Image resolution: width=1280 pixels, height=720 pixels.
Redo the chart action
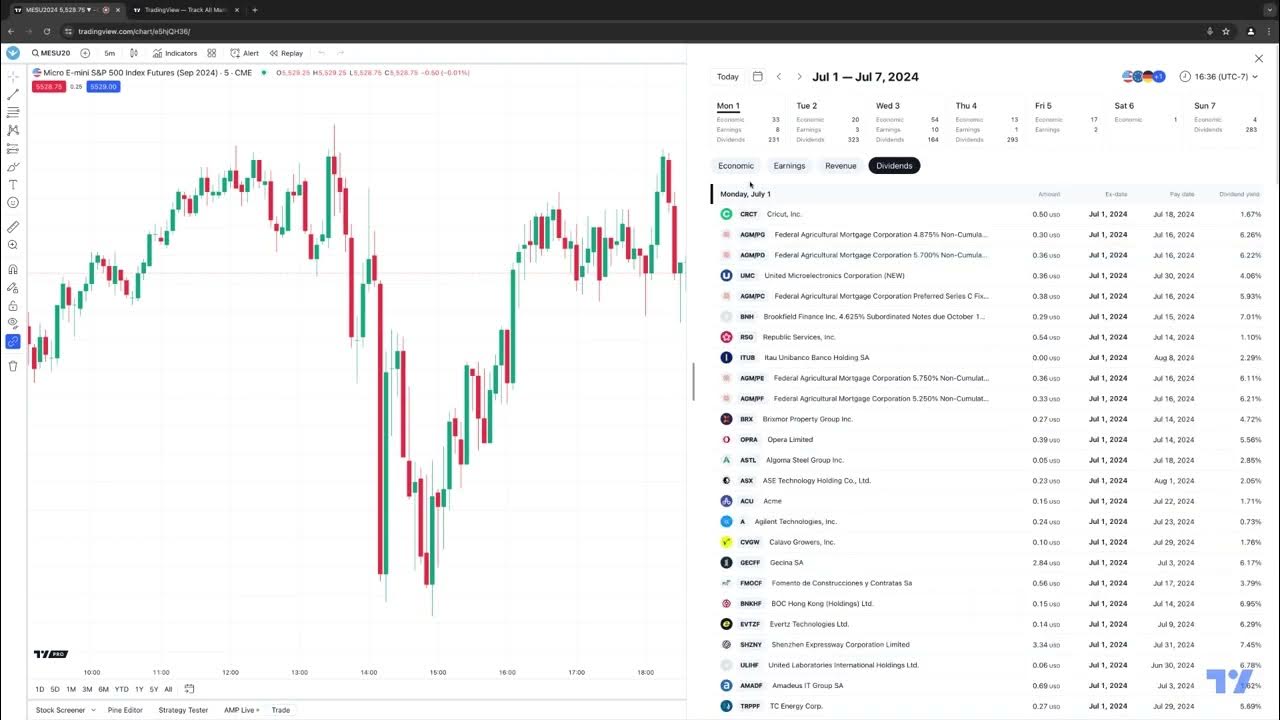click(x=340, y=53)
